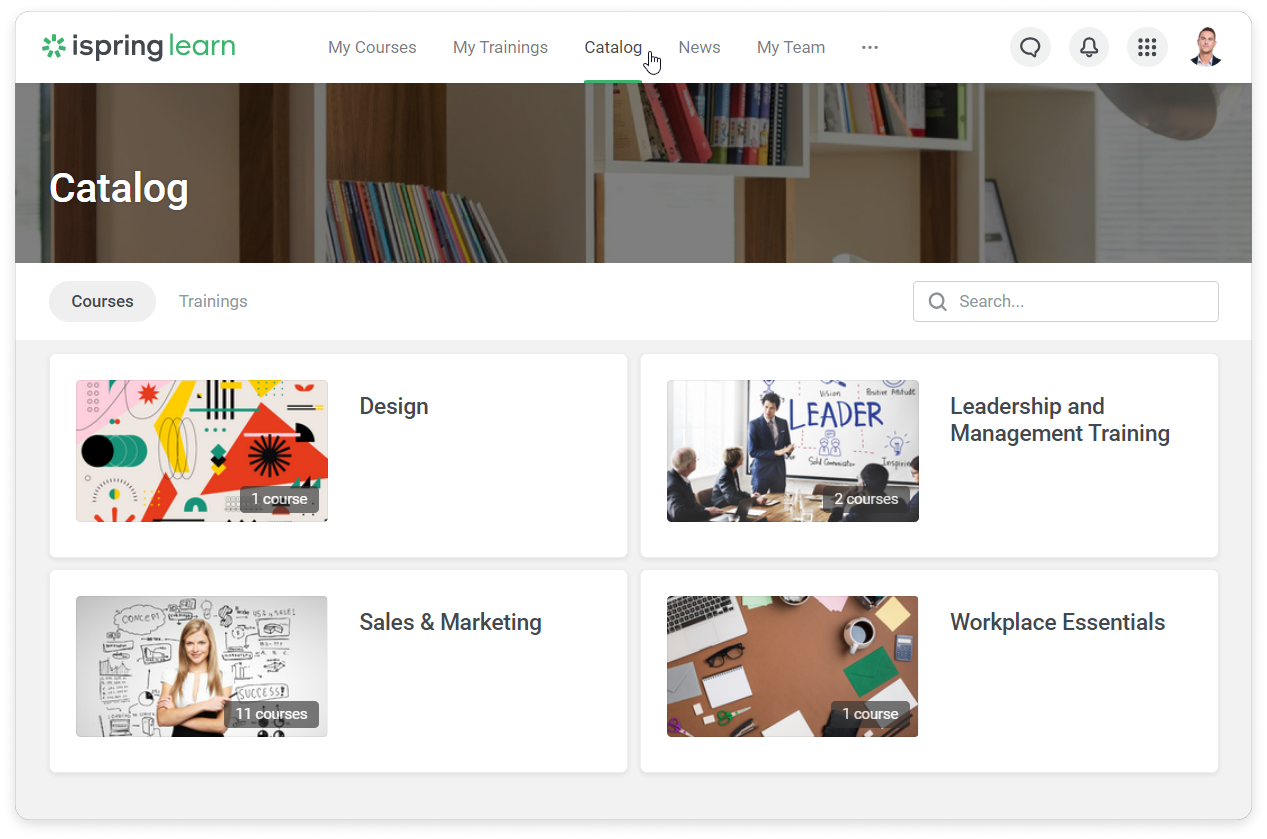Image resolution: width=1267 pixels, height=839 pixels.
Task: Open the apps grid menu icon
Action: [1147, 47]
